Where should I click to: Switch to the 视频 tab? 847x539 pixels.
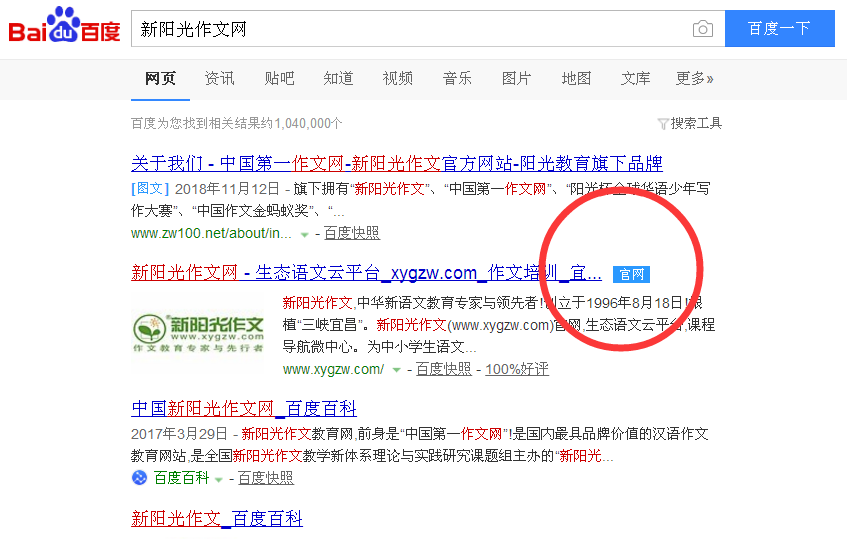click(398, 78)
